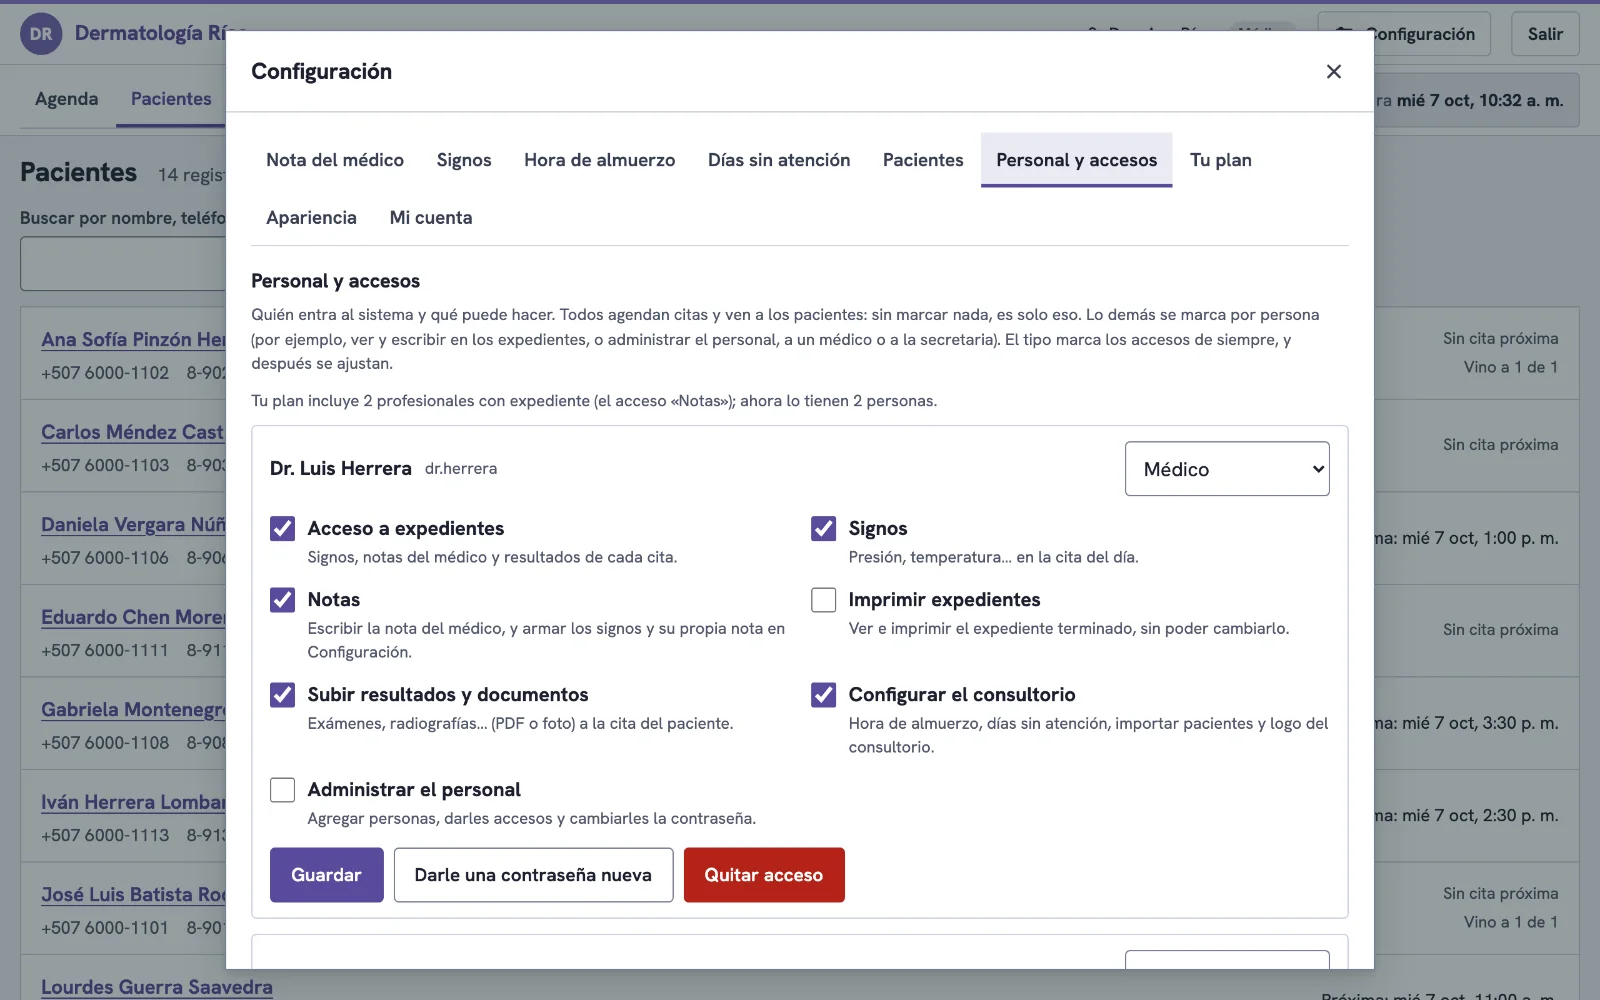This screenshot has height=1000, width=1600.
Task: Save changes with Guardar button
Action: pyautogui.click(x=327, y=875)
